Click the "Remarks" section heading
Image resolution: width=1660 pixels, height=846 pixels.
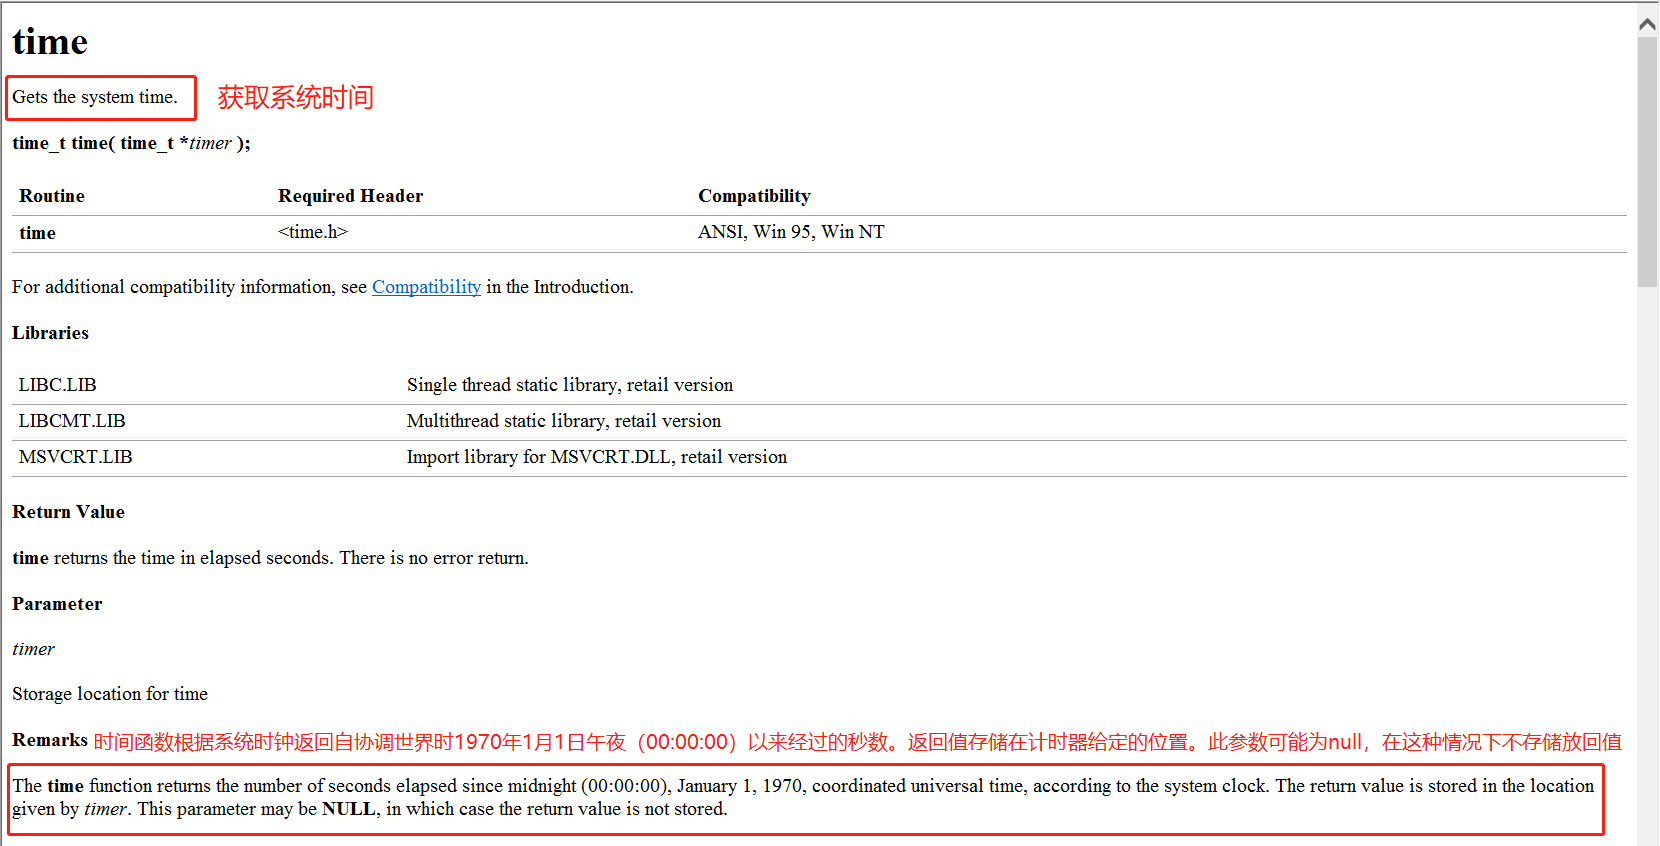[50, 740]
